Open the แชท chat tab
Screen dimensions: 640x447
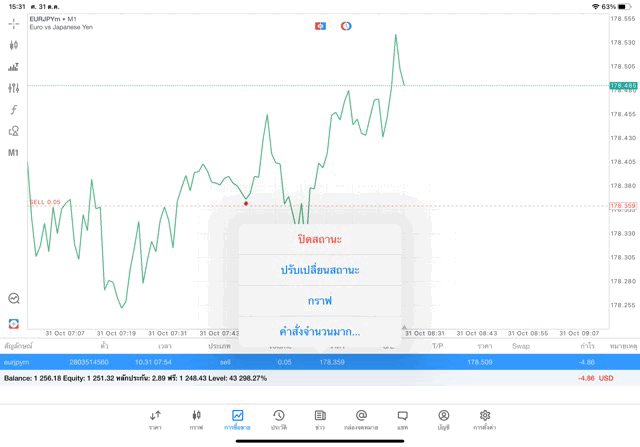pos(402,419)
